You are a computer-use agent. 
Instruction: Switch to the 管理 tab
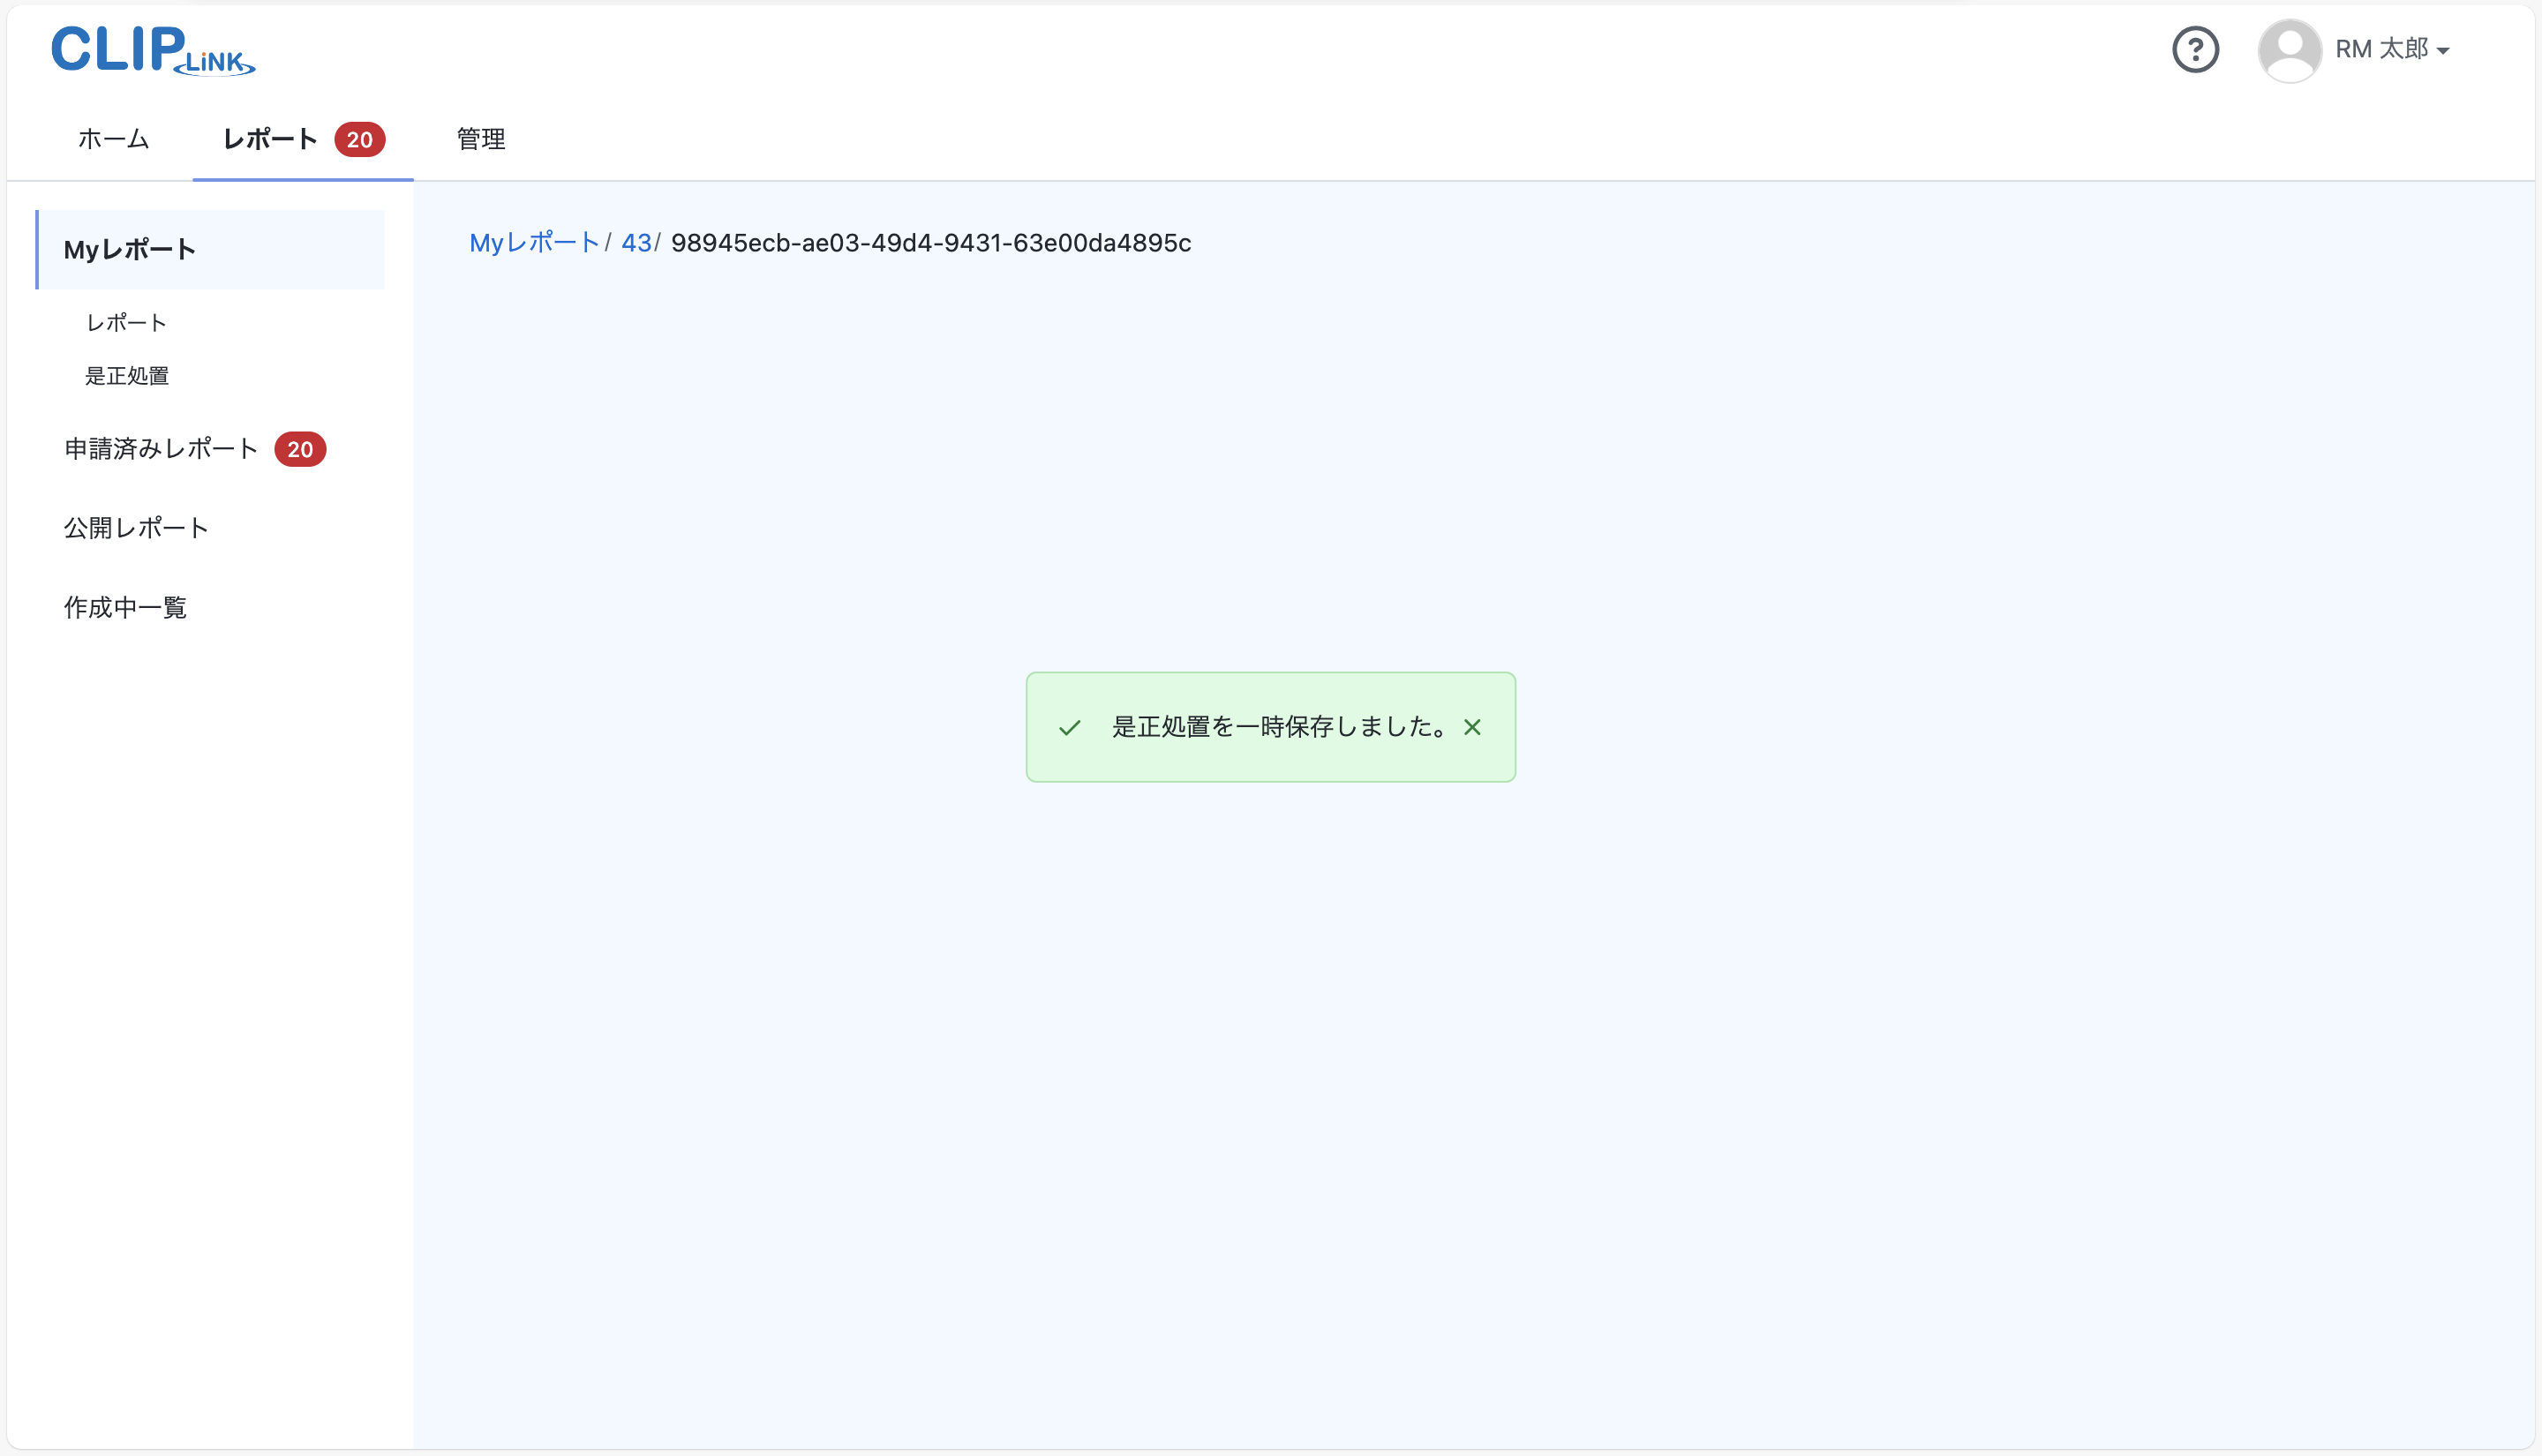click(479, 139)
